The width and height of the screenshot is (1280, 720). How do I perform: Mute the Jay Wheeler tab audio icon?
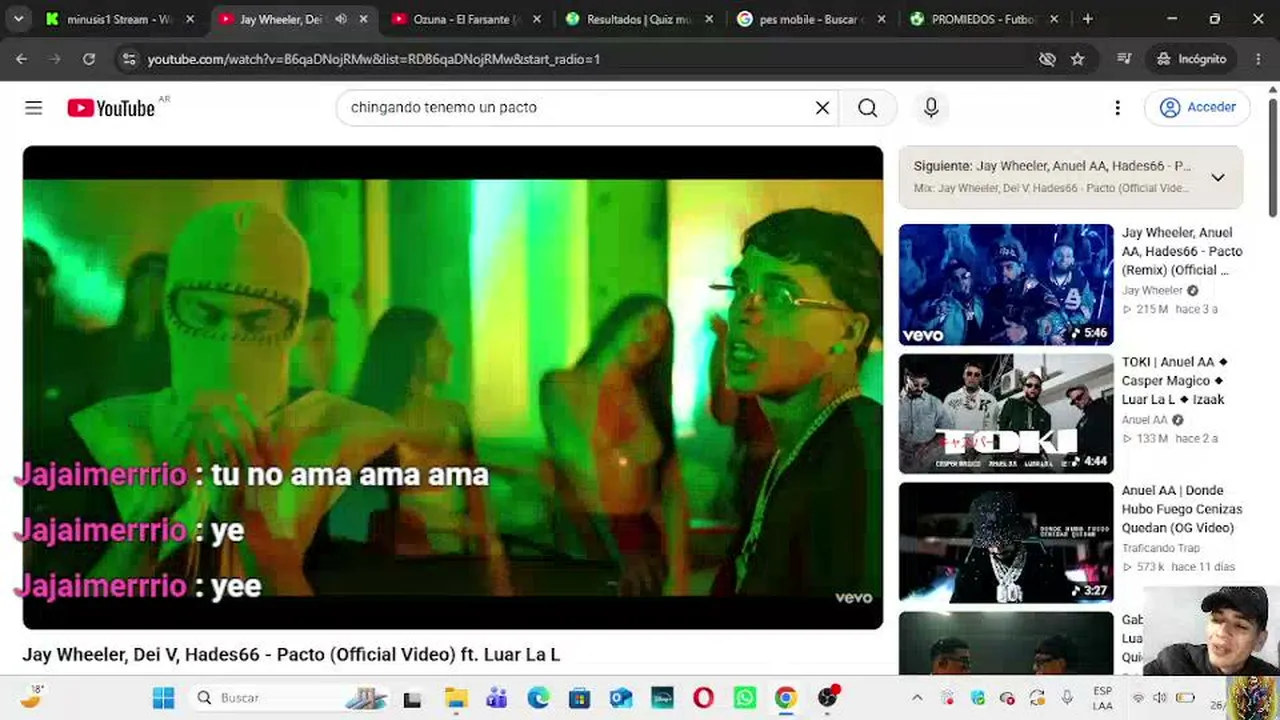click(341, 19)
